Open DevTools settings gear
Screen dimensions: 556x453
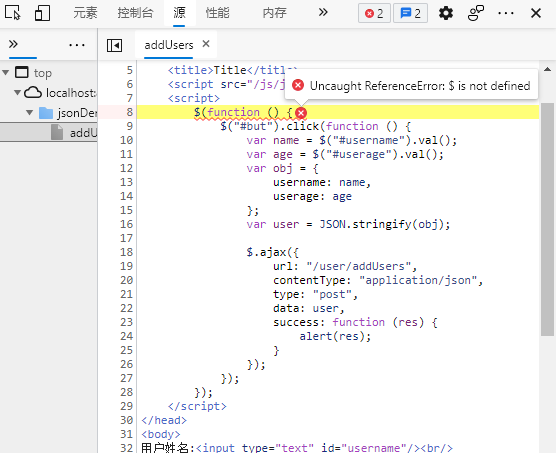click(446, 13)
